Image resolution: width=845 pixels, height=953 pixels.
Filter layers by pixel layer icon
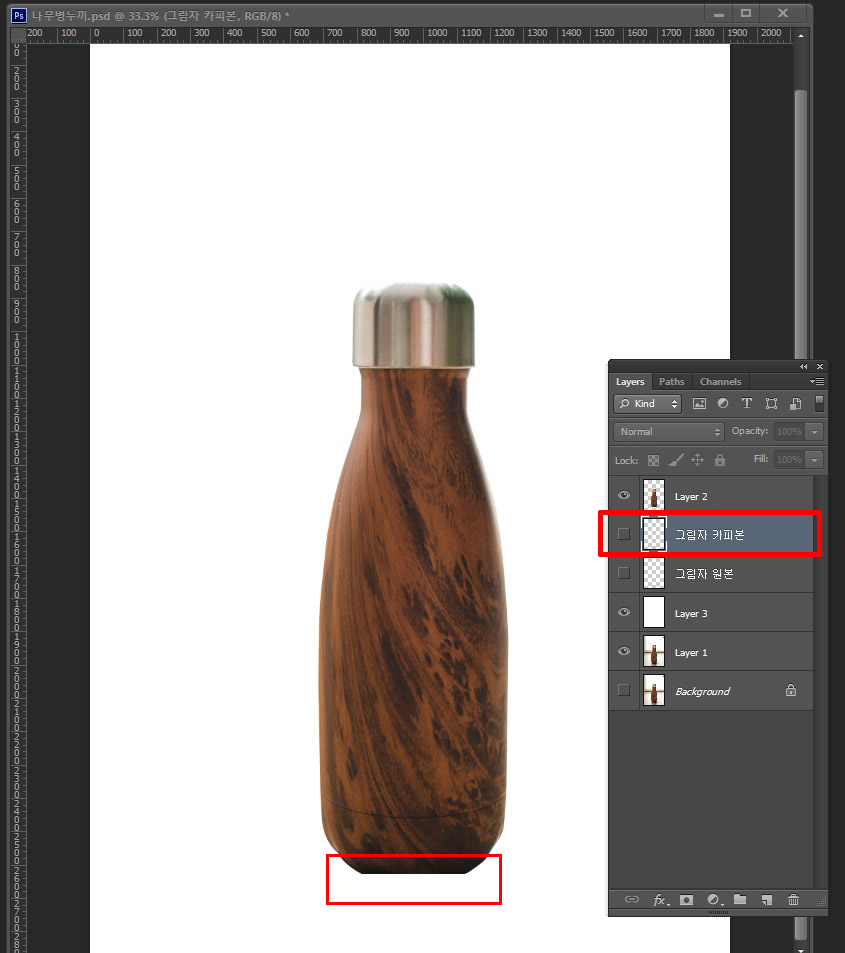pyautogui.click(x=700, y=404)
